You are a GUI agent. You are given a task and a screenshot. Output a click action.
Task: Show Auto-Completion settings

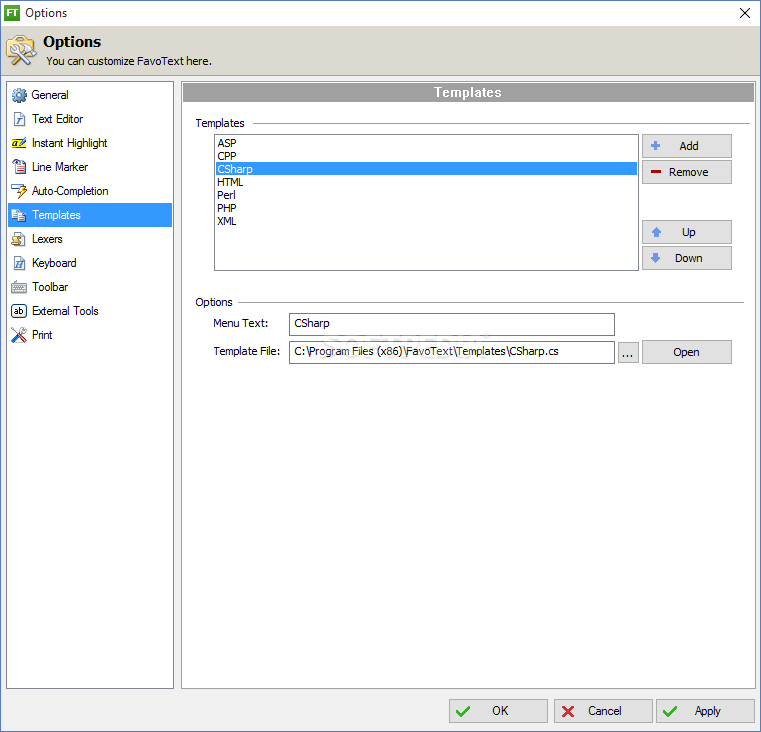(90, 191)
